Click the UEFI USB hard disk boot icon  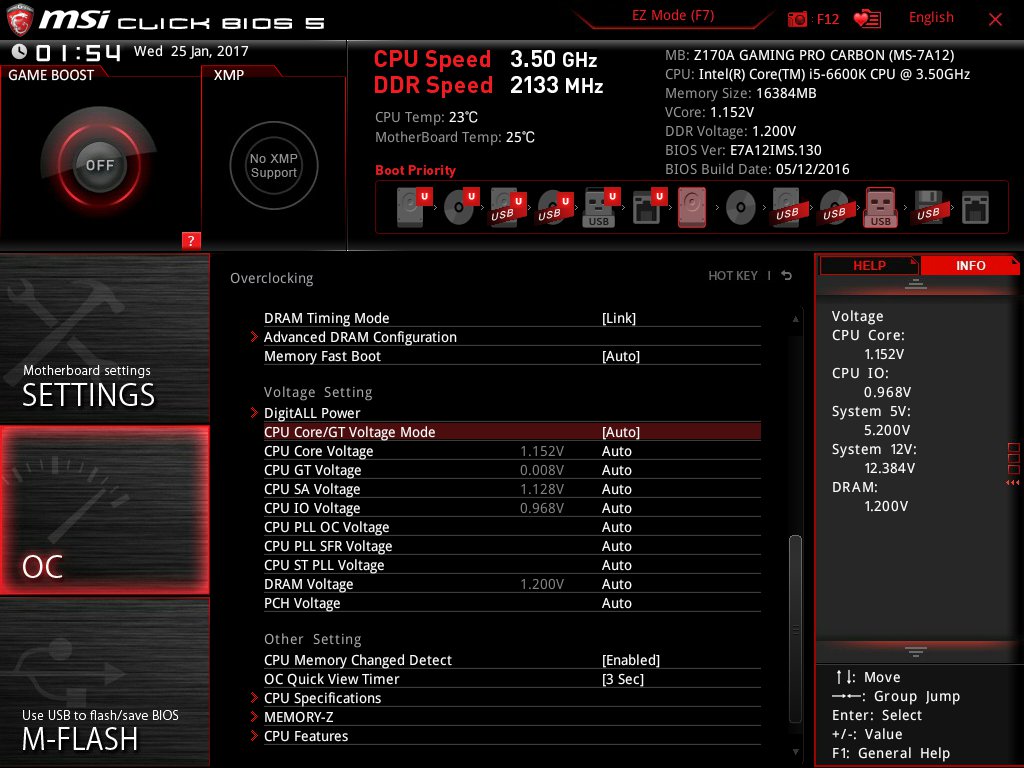click(507, 207)
